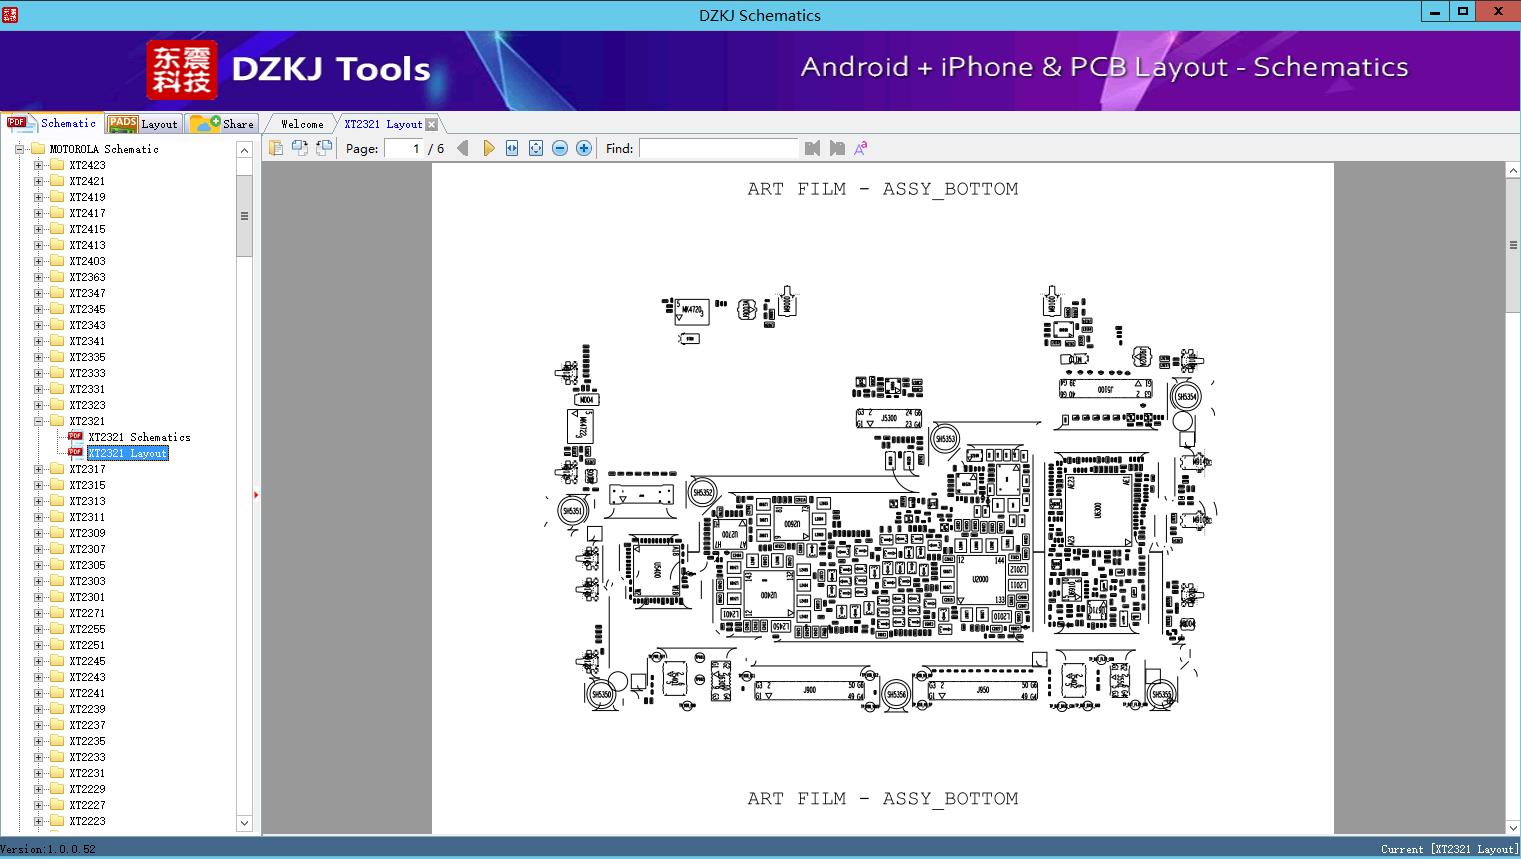Fit page to width icon
Screen dimensions: 1521x859
512,148
